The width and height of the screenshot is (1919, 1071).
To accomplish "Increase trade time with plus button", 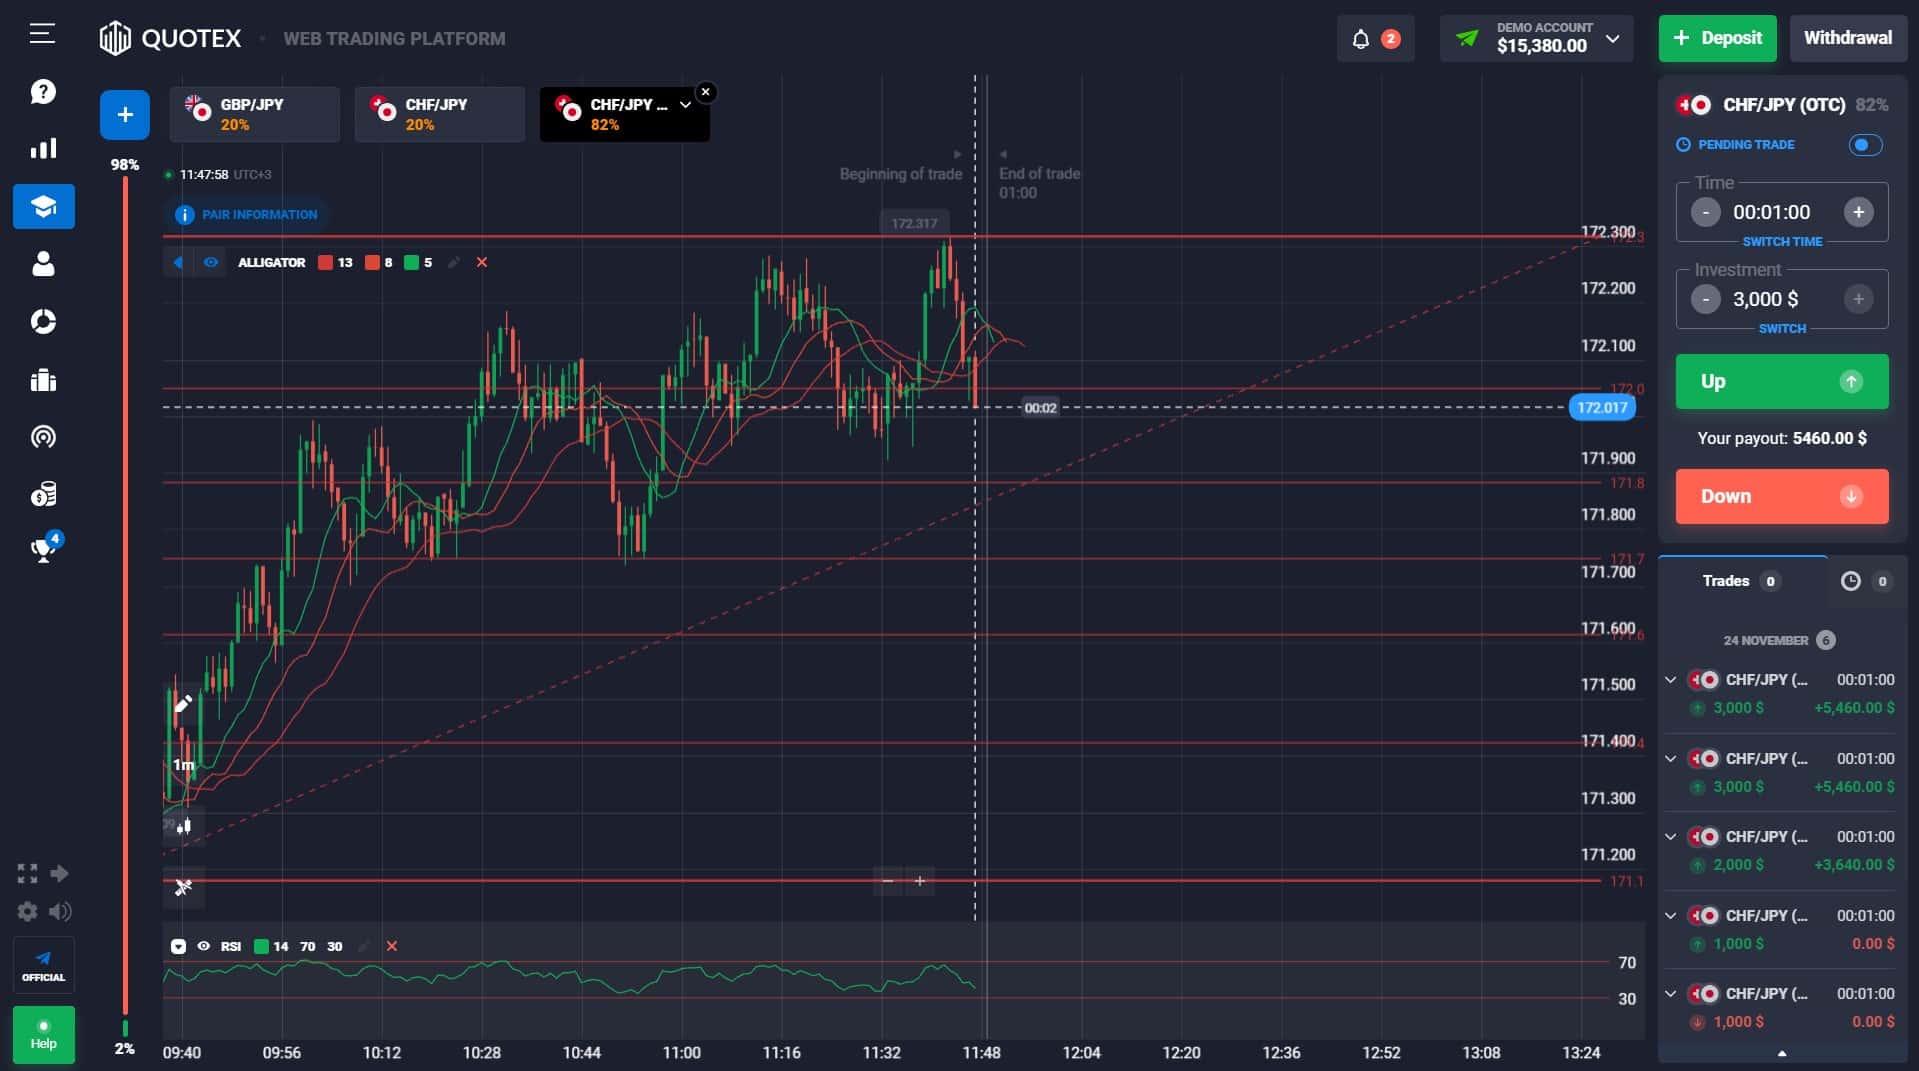I will point(1858,212).
